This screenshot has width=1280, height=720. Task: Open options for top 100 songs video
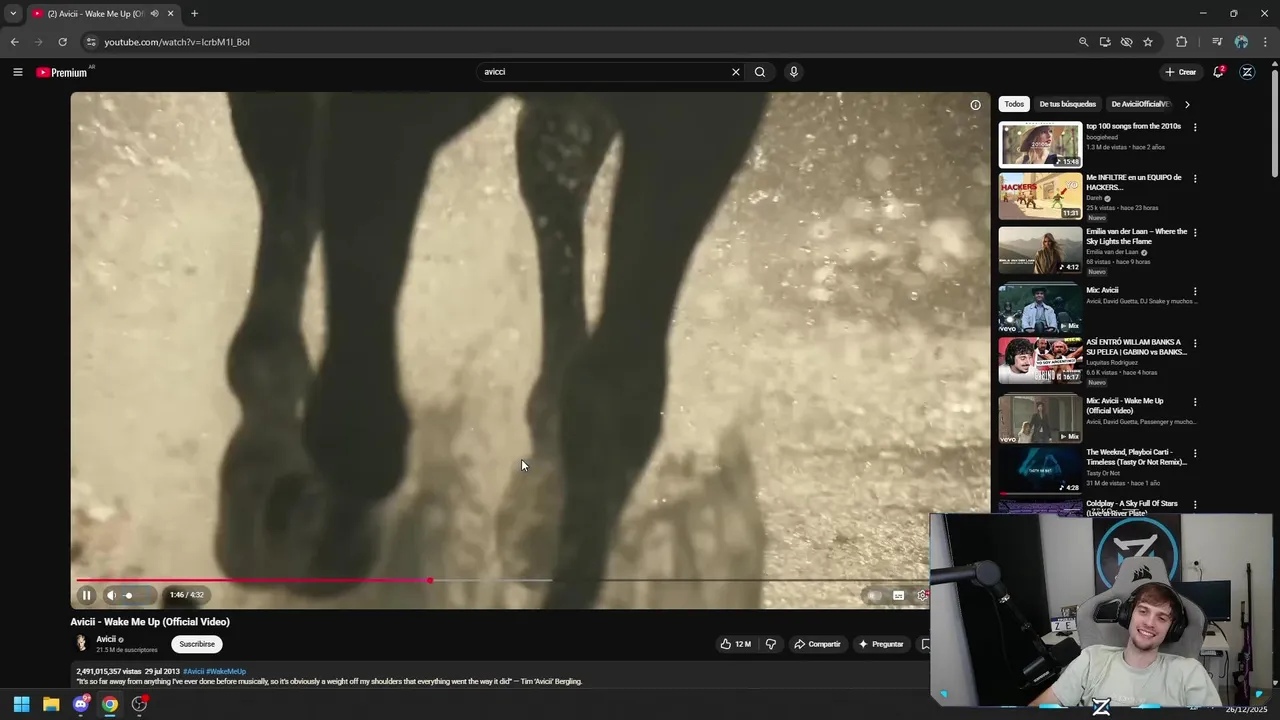click(x=1194, y=127)
